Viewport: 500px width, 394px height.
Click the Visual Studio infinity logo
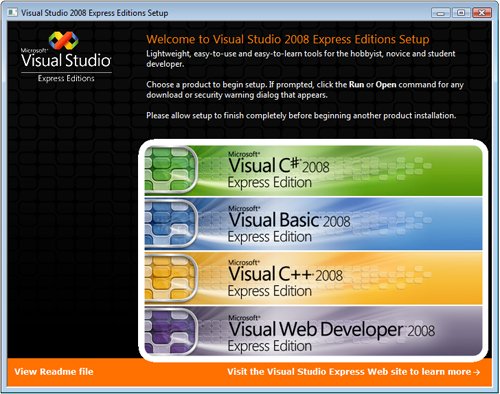pyautogui.click(x=63, y=40)
